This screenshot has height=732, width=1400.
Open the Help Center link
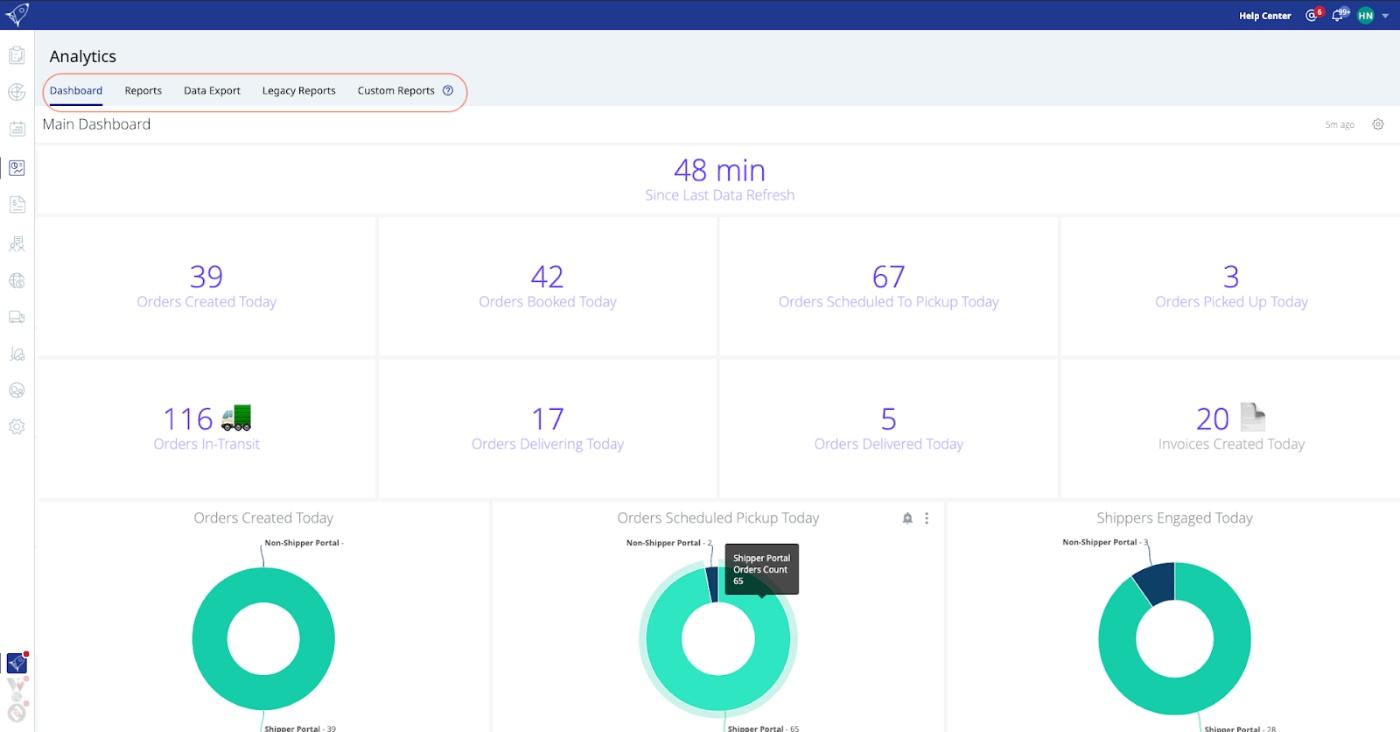(1264, 16)
